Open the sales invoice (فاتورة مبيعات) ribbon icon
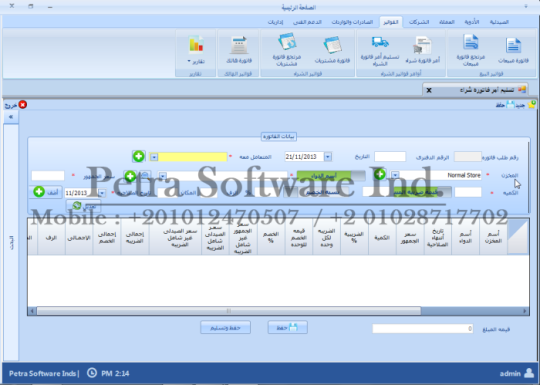The width and height of the screenshot is (540, 385). tap(513, 46)
